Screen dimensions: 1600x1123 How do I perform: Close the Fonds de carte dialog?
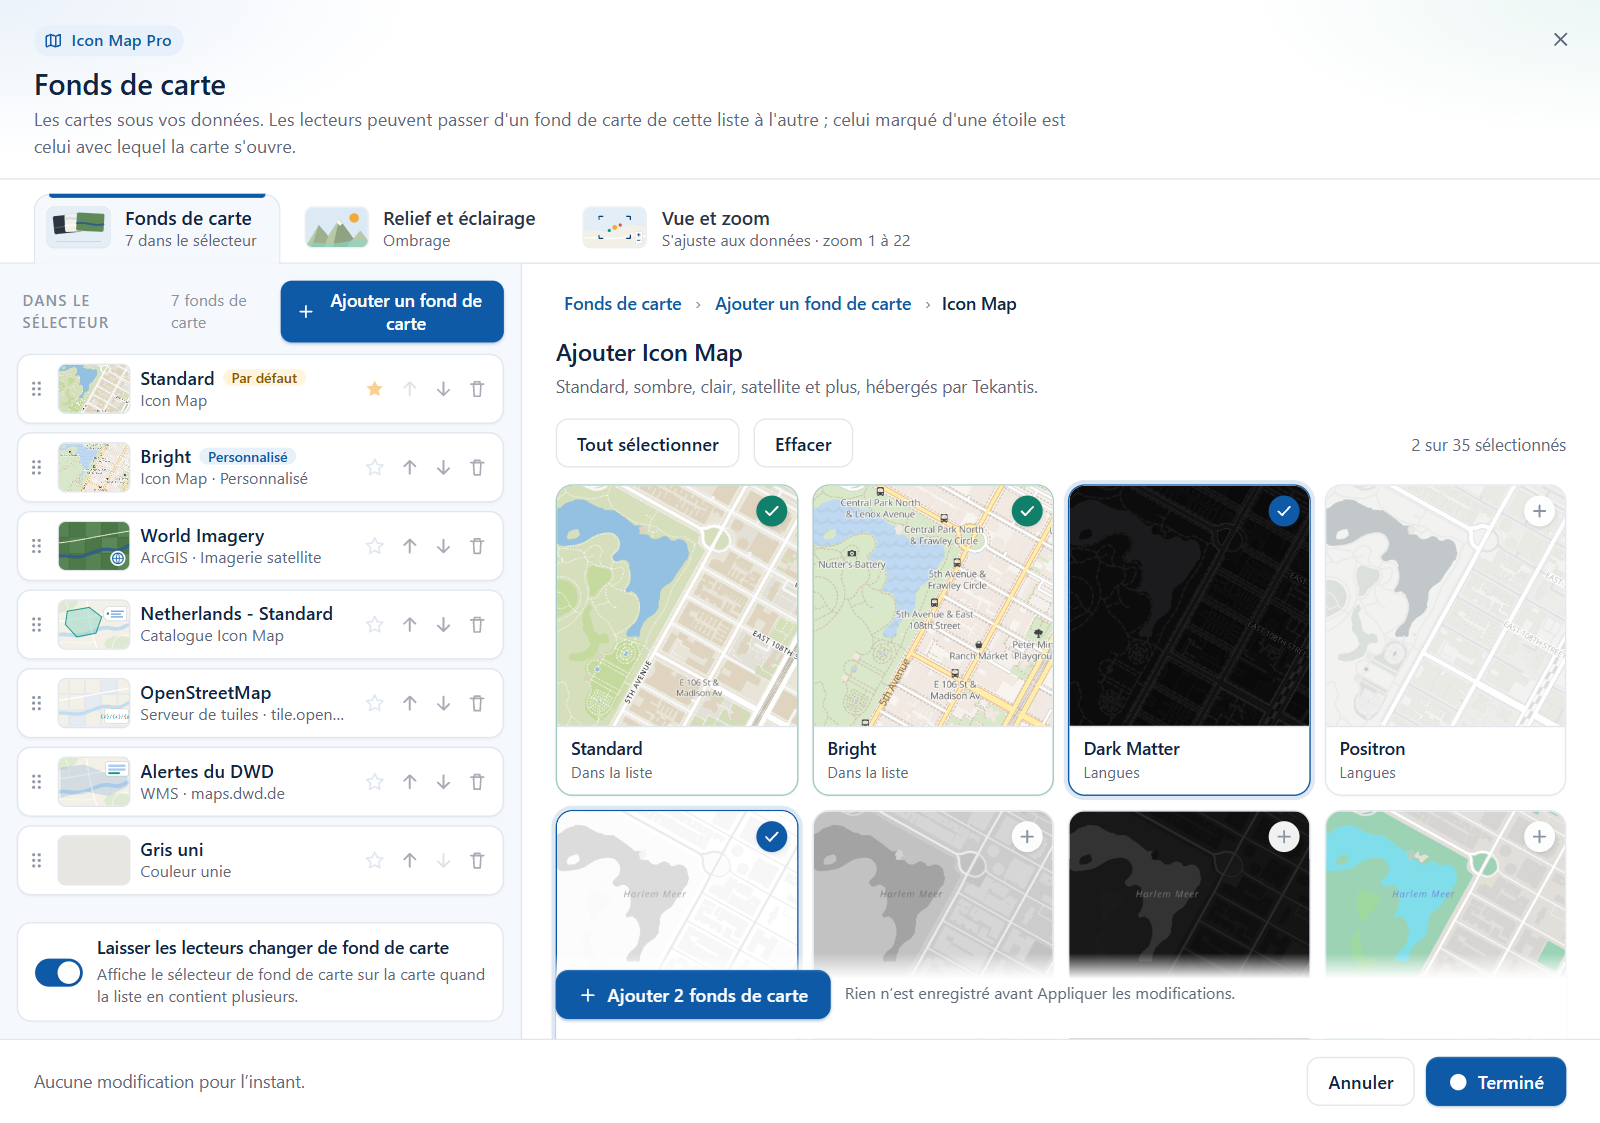click(x=1560, y=39)
